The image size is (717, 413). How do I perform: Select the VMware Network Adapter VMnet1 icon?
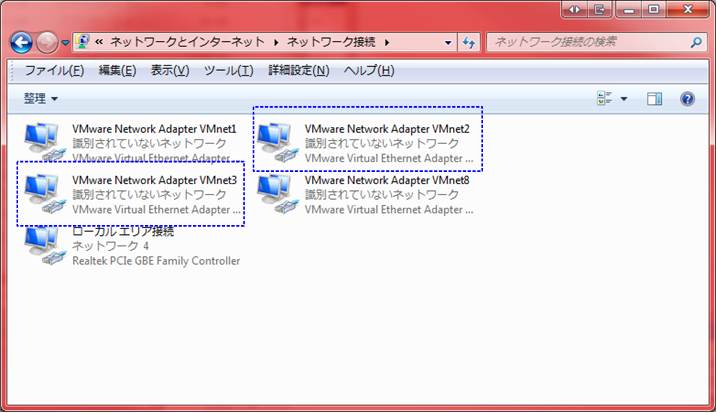click(42, 141)
